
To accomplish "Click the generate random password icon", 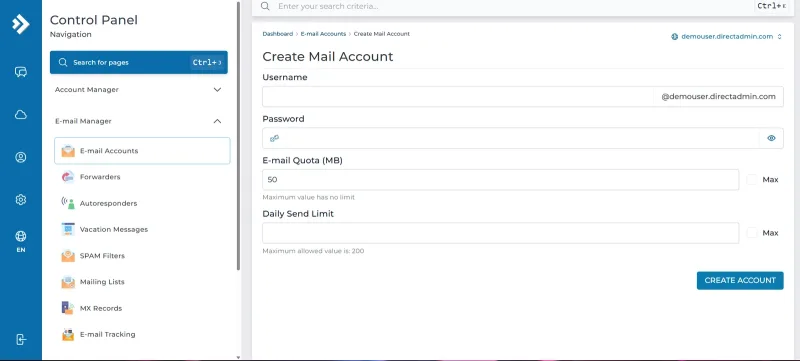I will [274, 138].
